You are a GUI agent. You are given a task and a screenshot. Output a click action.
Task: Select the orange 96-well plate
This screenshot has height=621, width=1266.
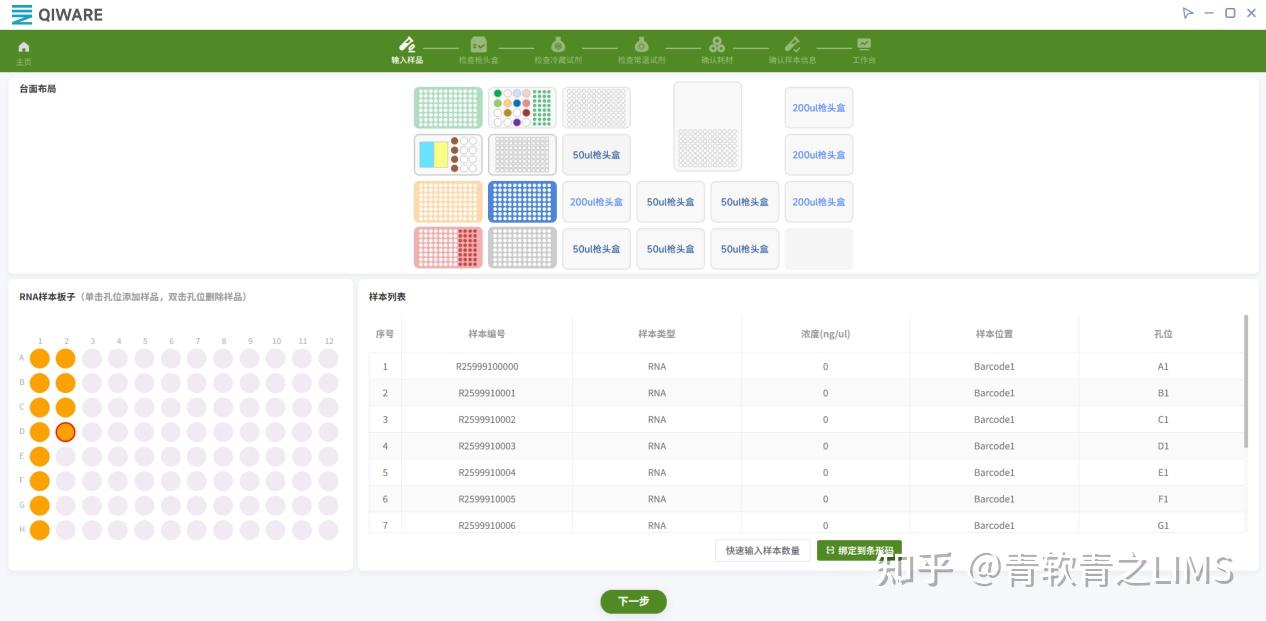pyautogui.click(x=448, y=202)
